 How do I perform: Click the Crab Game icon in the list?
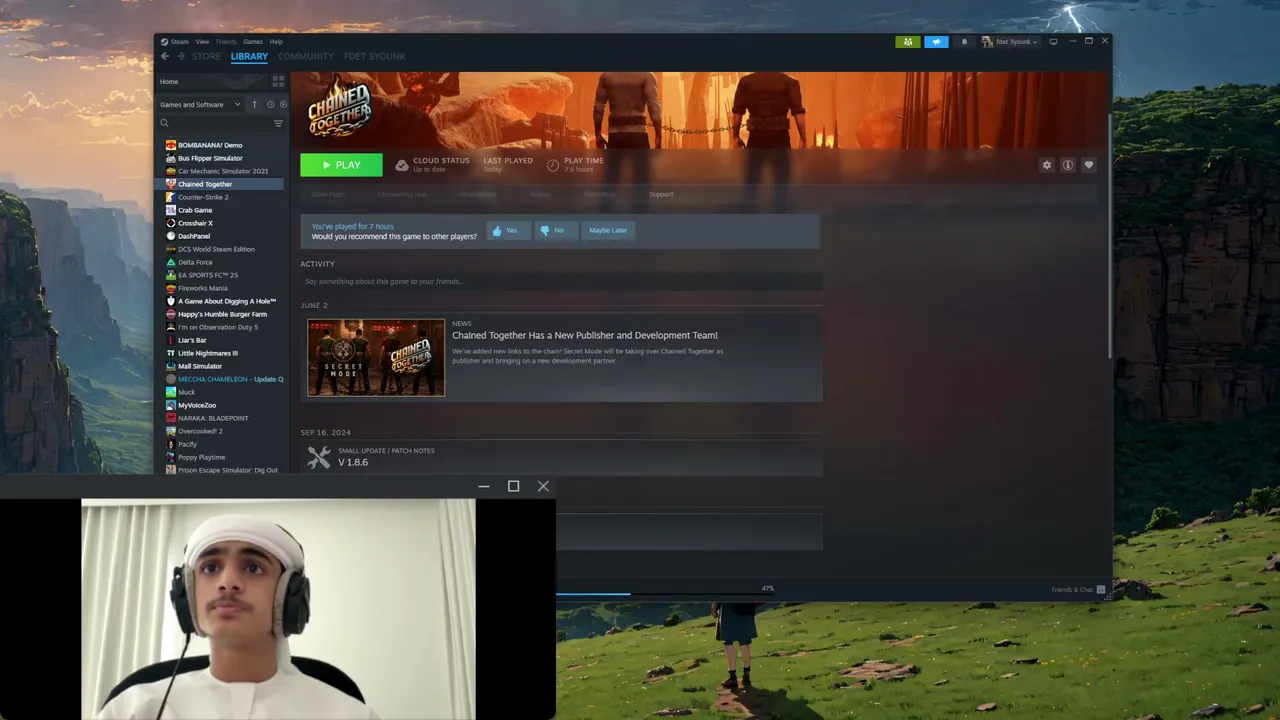[x=171, y=210]
